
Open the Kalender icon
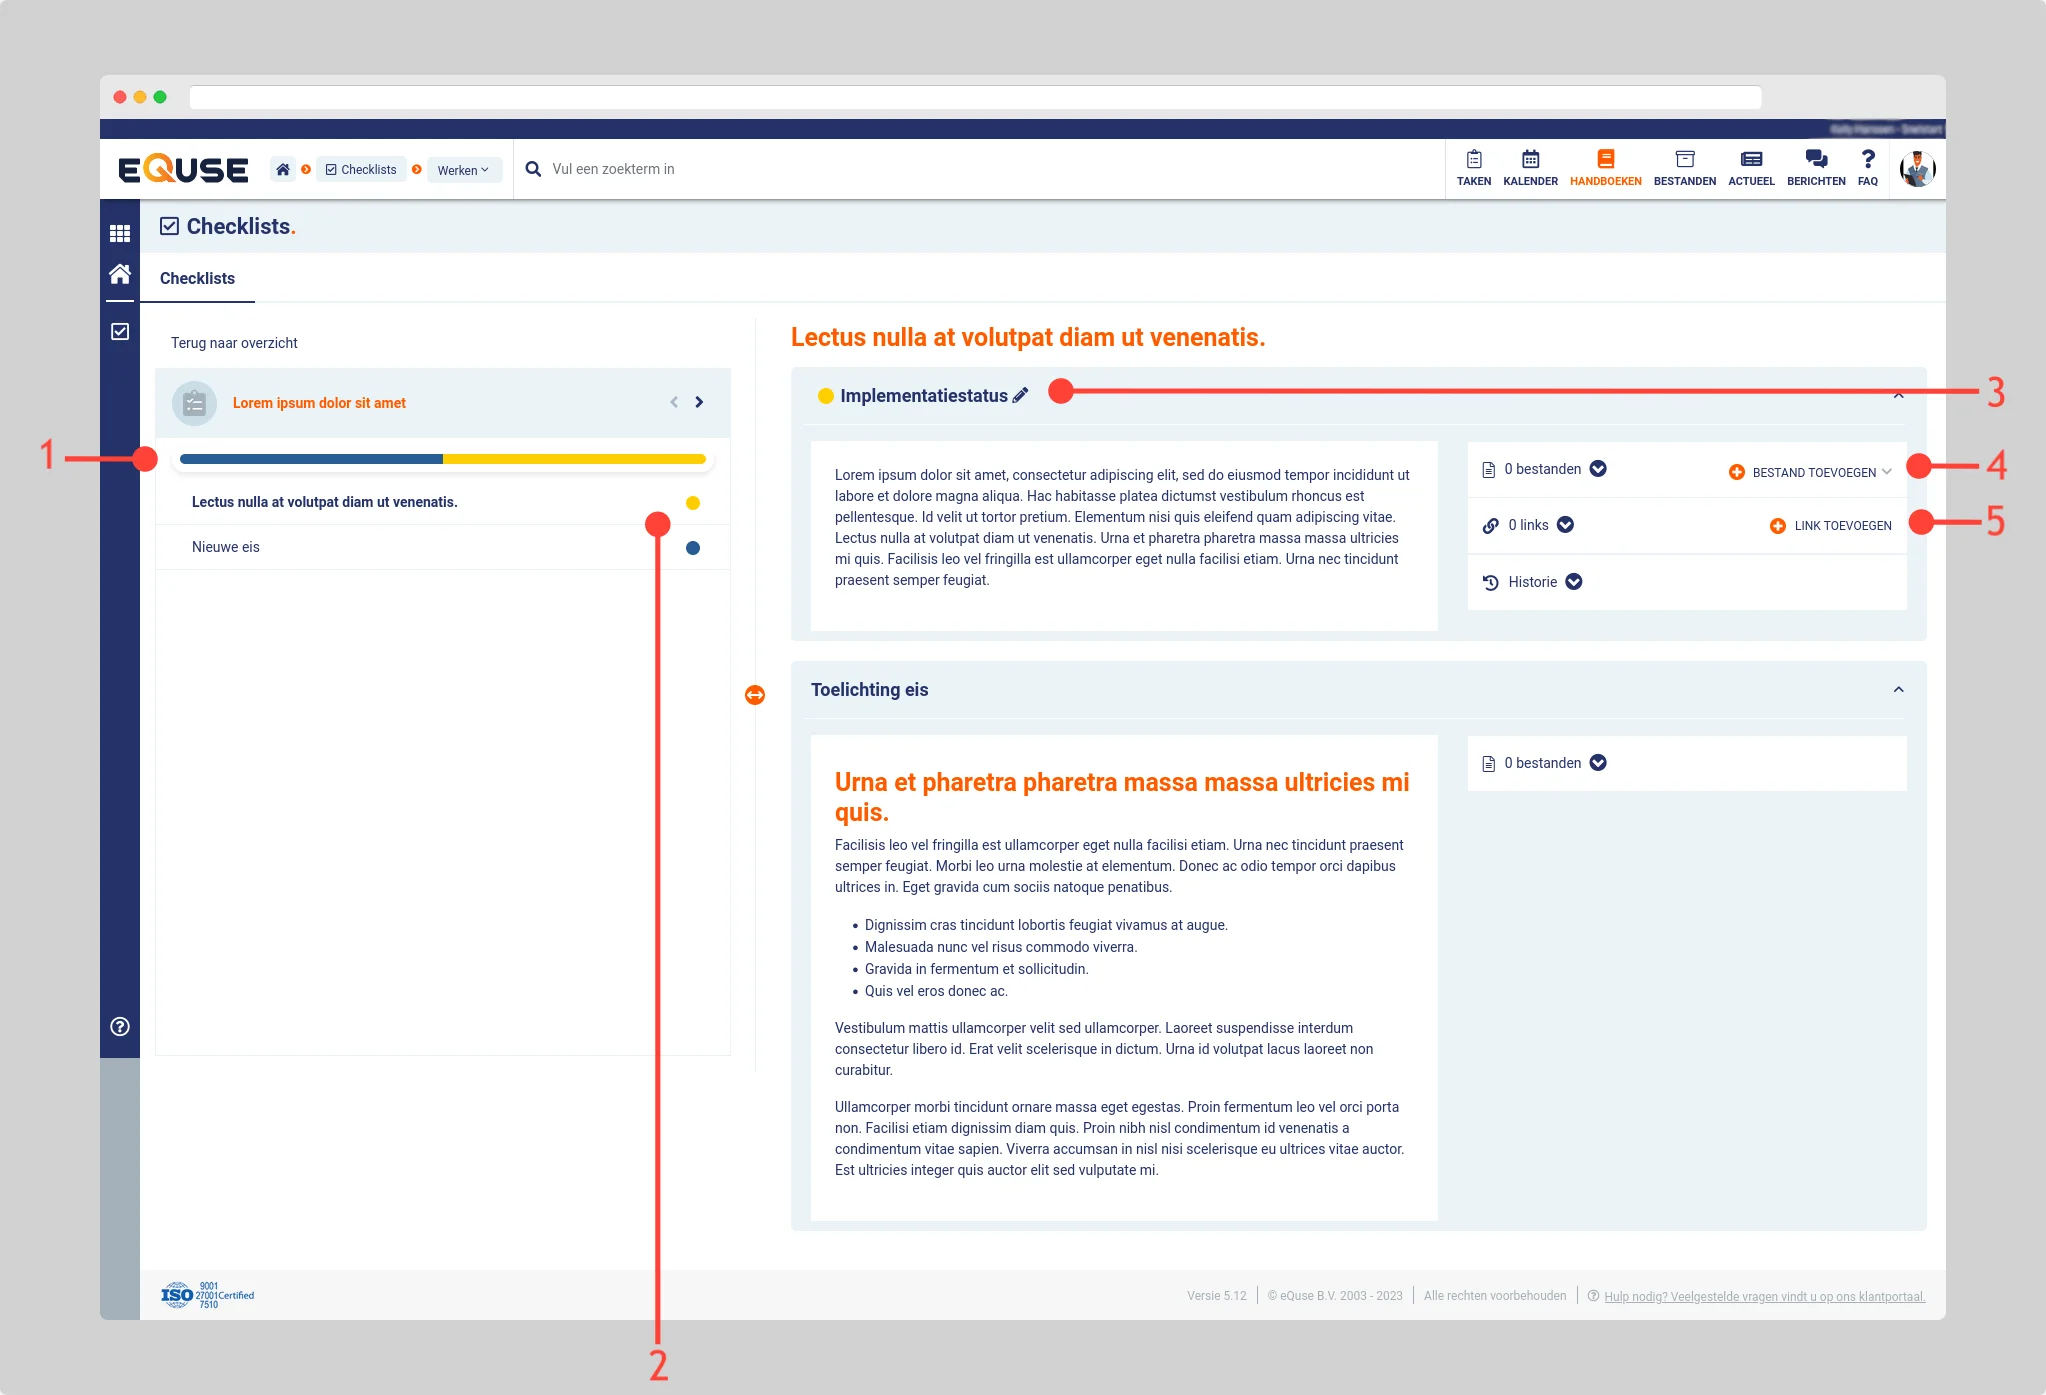point(1530,160)
